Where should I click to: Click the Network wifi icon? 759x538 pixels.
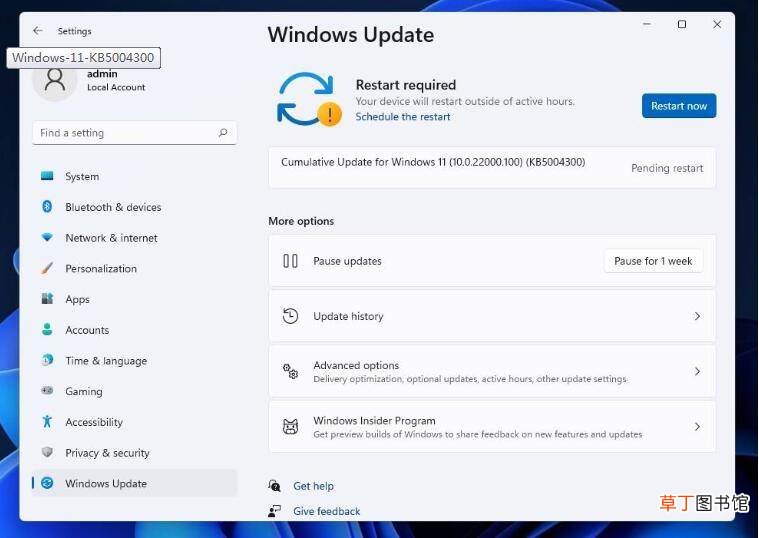(47, 237)
